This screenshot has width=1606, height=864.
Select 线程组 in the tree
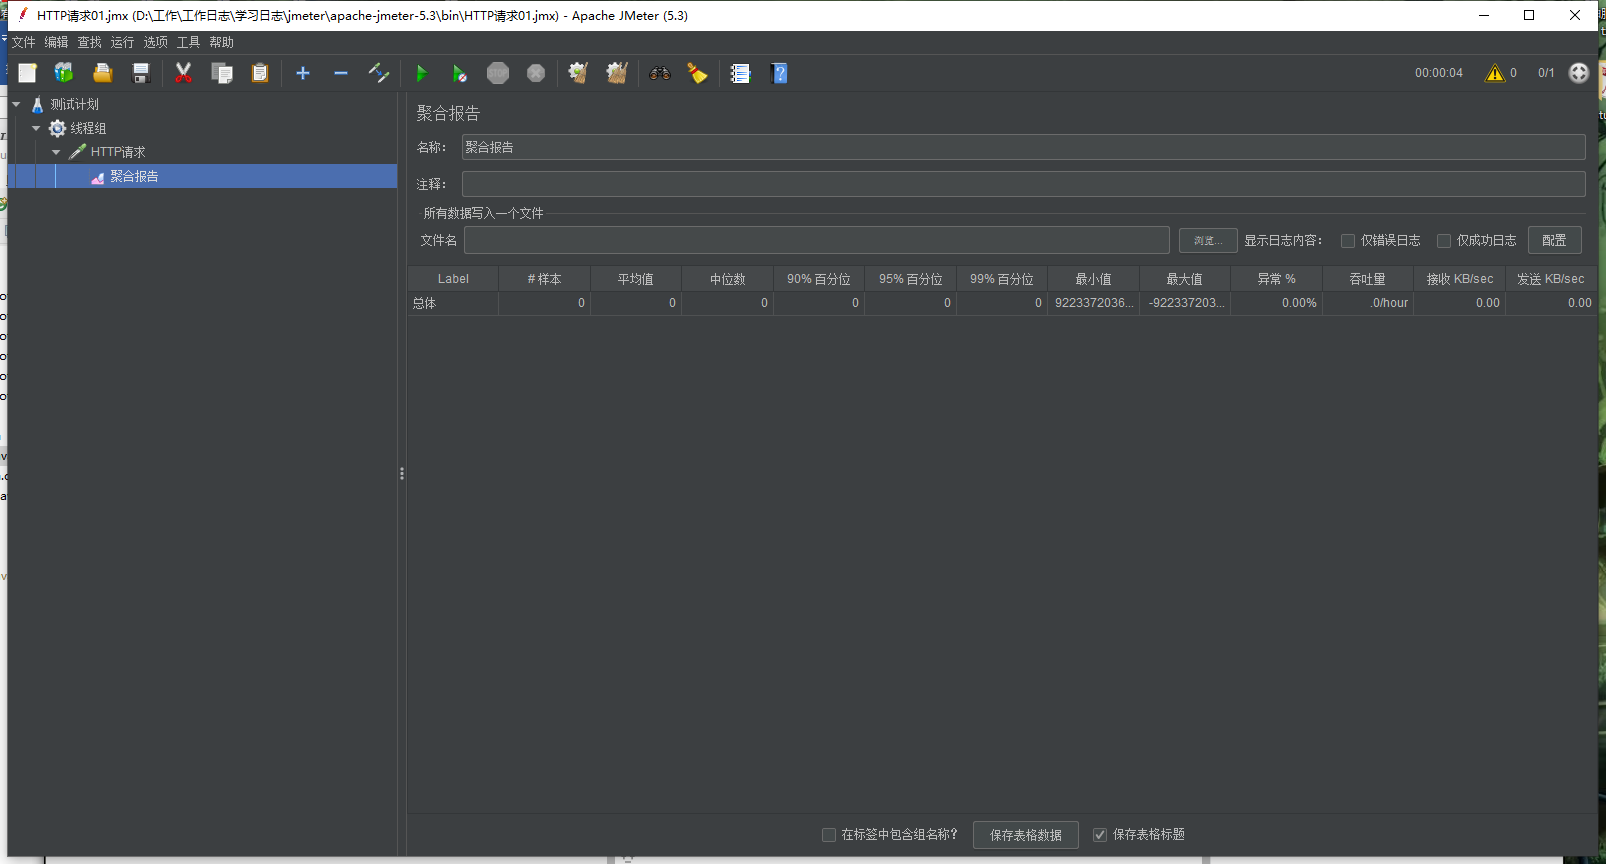(88, 128)
